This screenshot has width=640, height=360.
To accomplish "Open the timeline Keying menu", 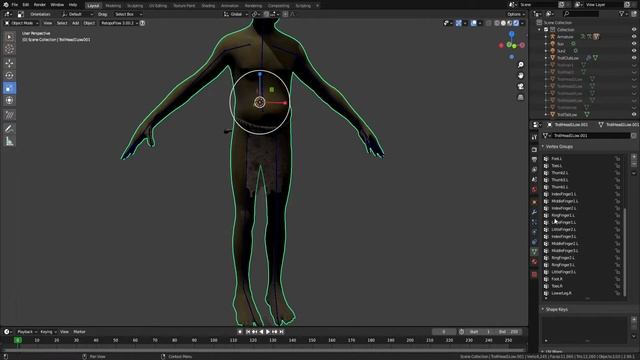I will click(48, 332).
